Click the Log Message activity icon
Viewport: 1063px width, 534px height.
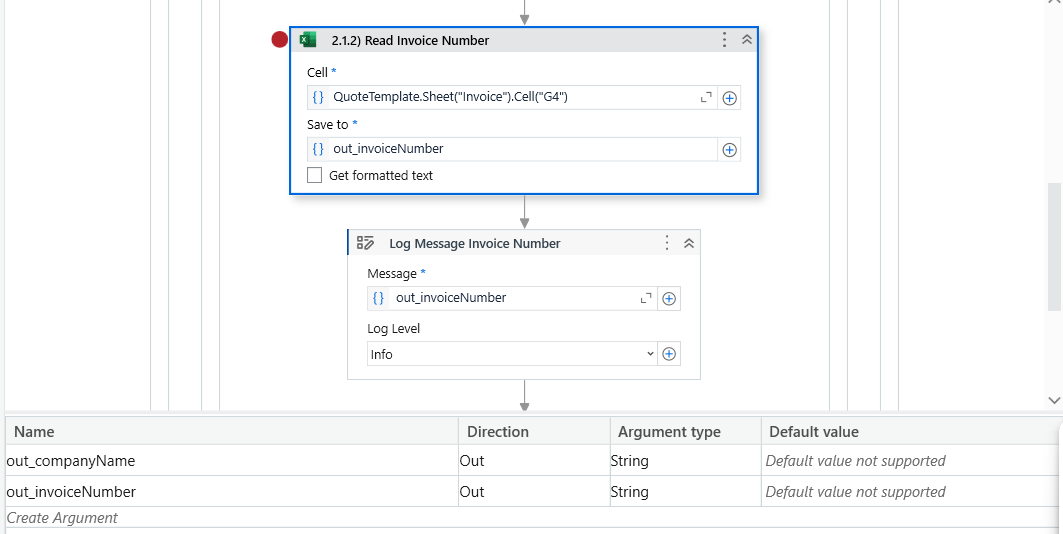pos(366,243)
